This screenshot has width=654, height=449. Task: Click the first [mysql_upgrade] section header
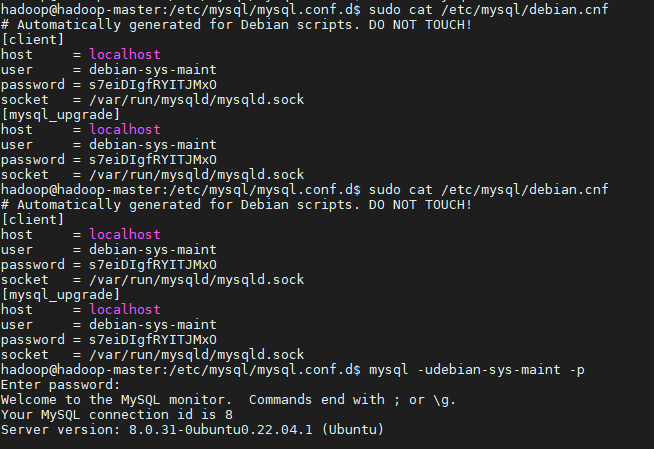coord(60,115)
